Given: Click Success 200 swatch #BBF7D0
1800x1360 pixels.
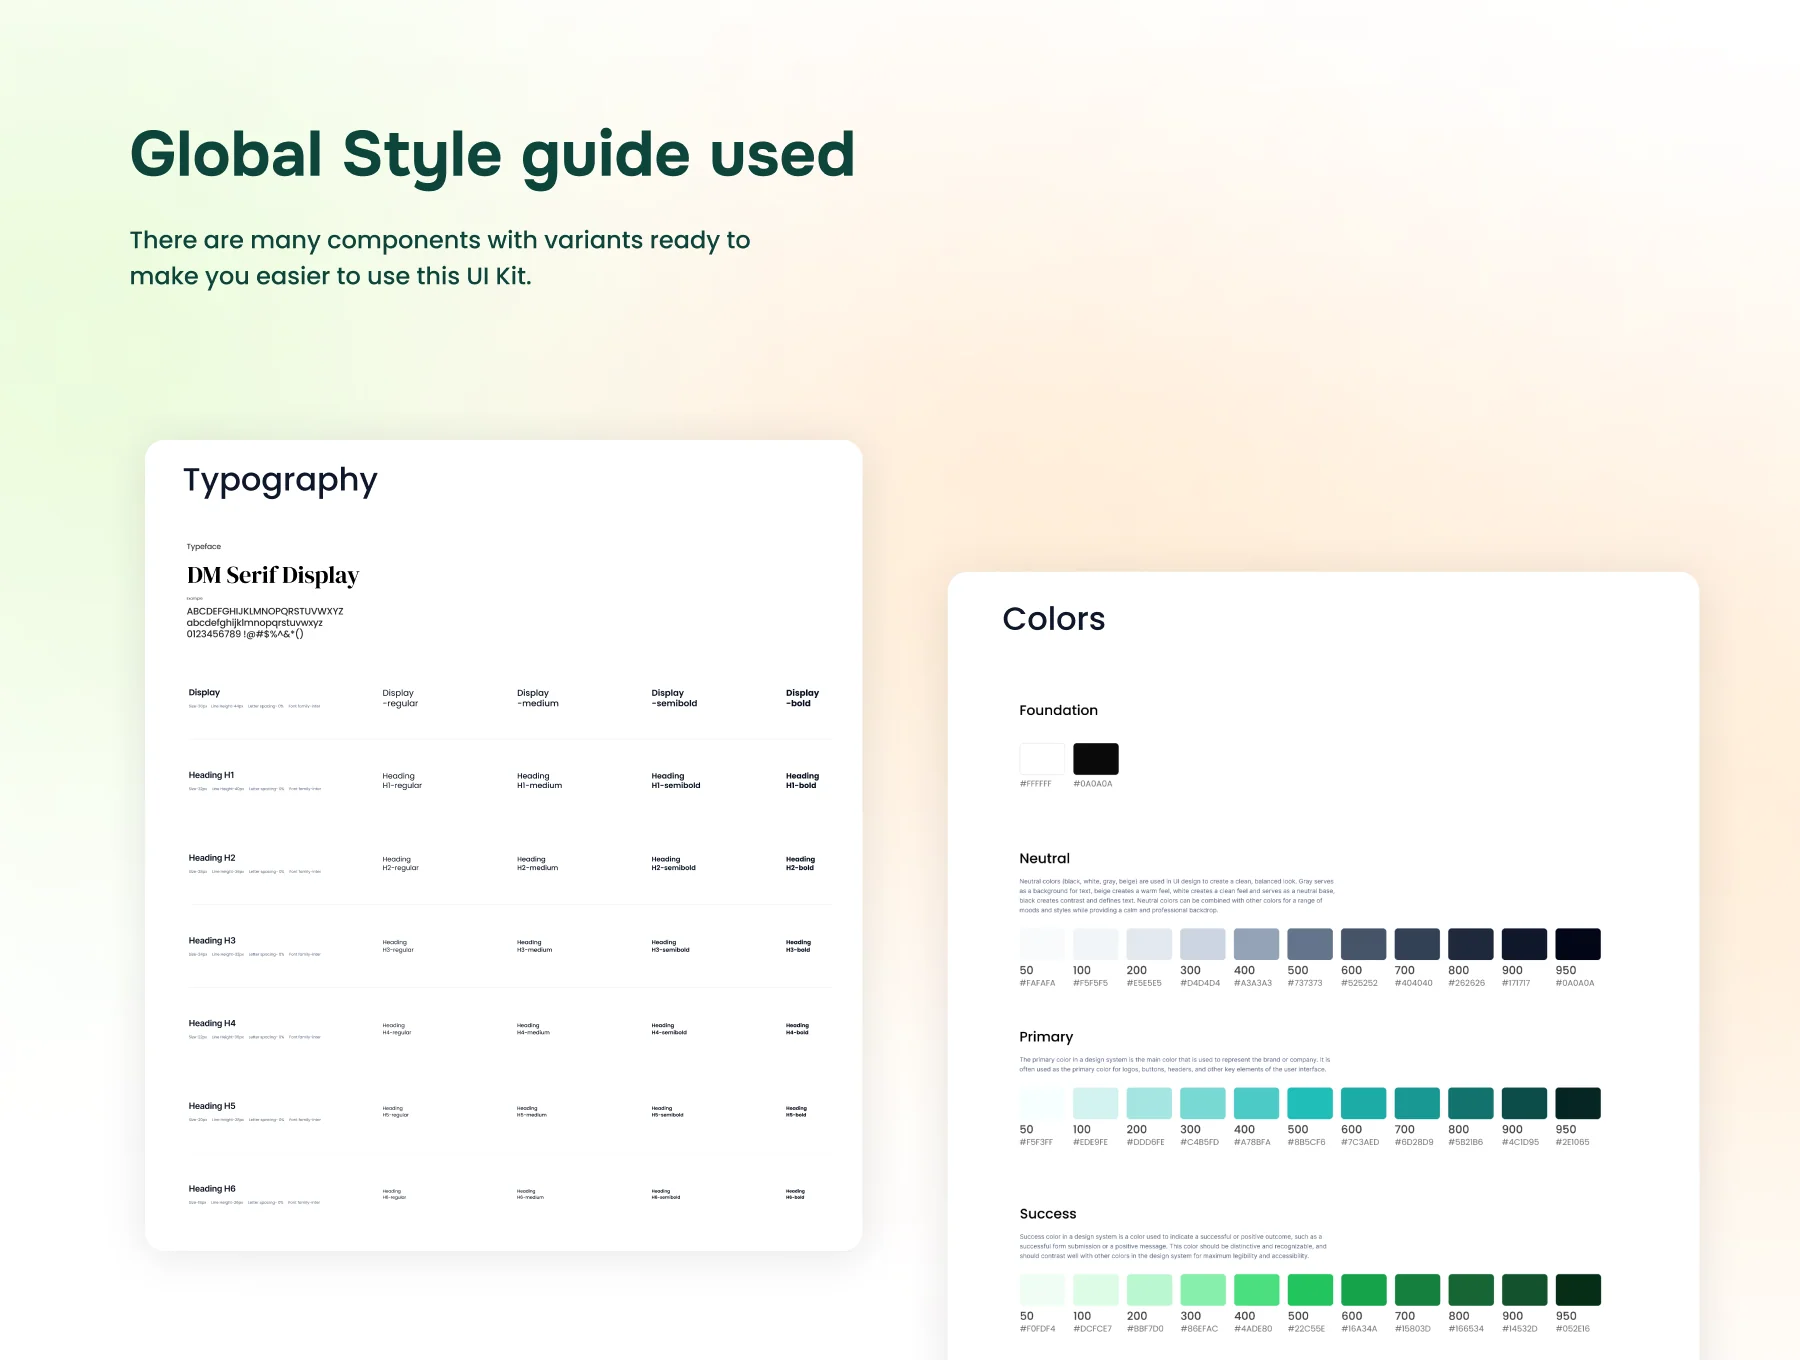Looking at the screenshot, I should point(1149,1290).
